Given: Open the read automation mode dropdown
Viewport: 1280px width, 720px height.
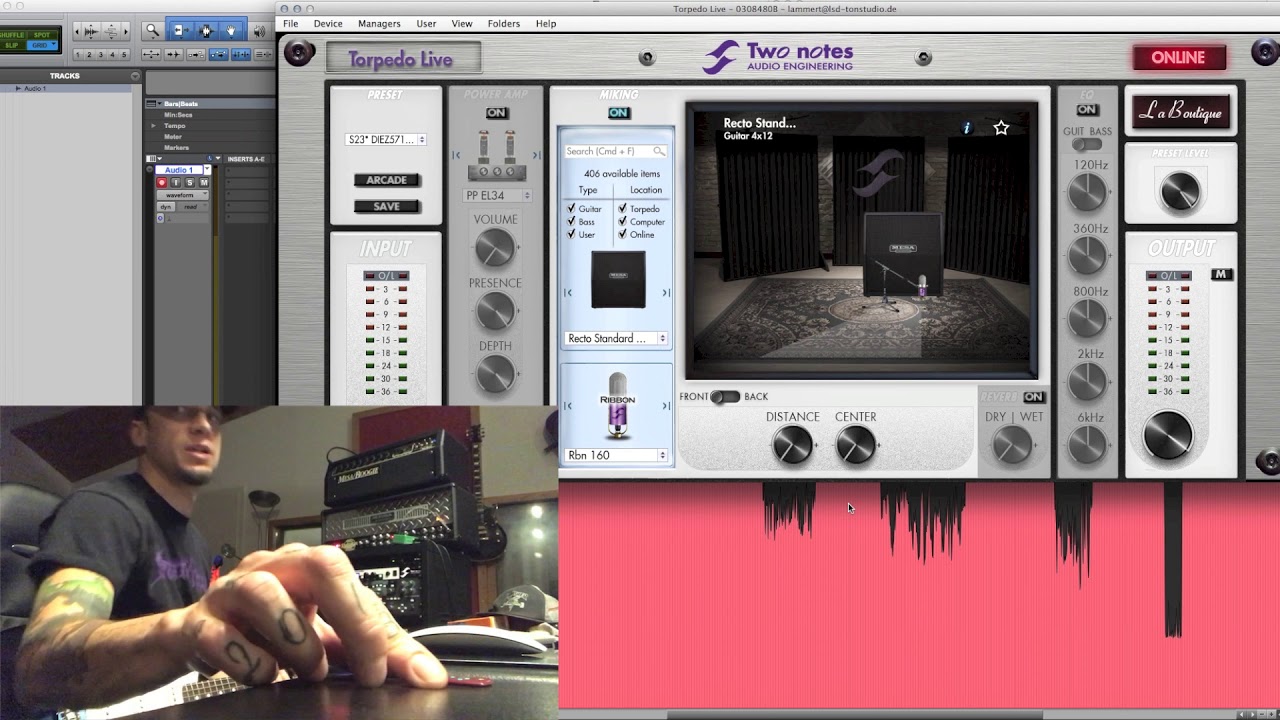Looking at the screenshot, I should pyautogui.click(x=193, y=207).
